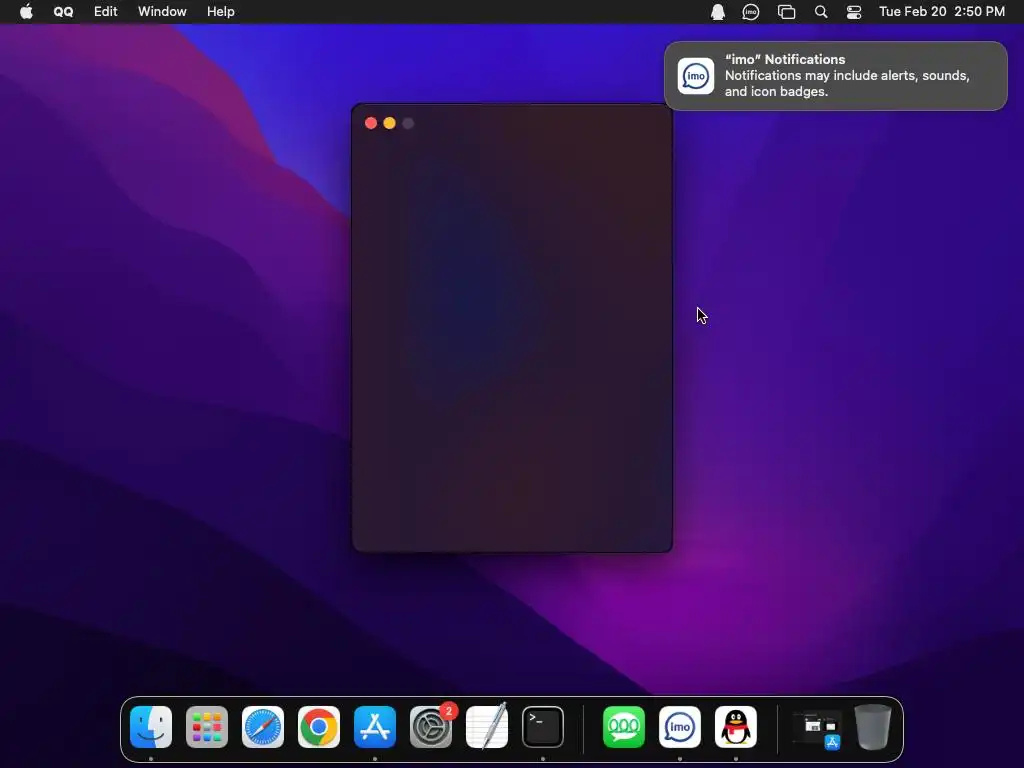Open the App Store from the Dock
This screenshot has width=1024, height=768.
[375, 727]
